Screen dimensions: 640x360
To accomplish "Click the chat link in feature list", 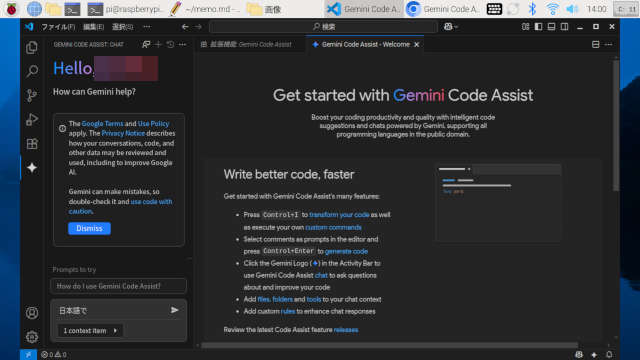I will [321, 275].
